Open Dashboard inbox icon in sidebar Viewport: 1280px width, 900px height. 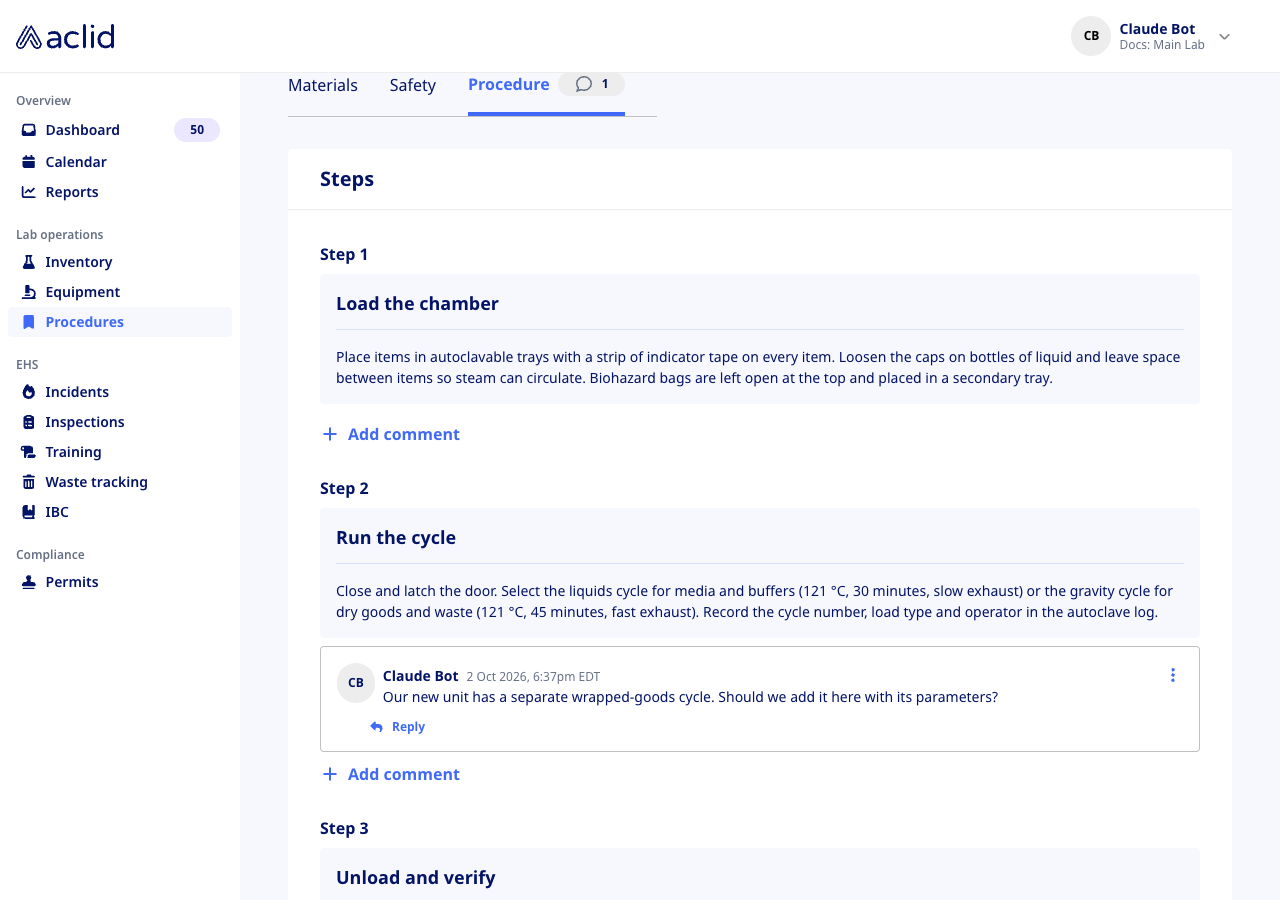tap(29, 130)
